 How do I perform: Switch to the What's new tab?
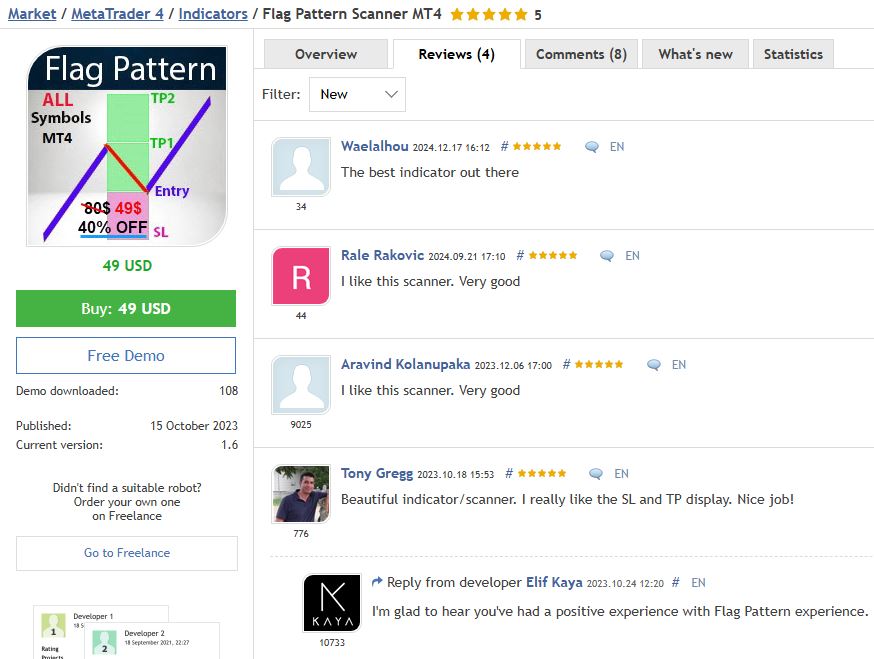[695, 54]
